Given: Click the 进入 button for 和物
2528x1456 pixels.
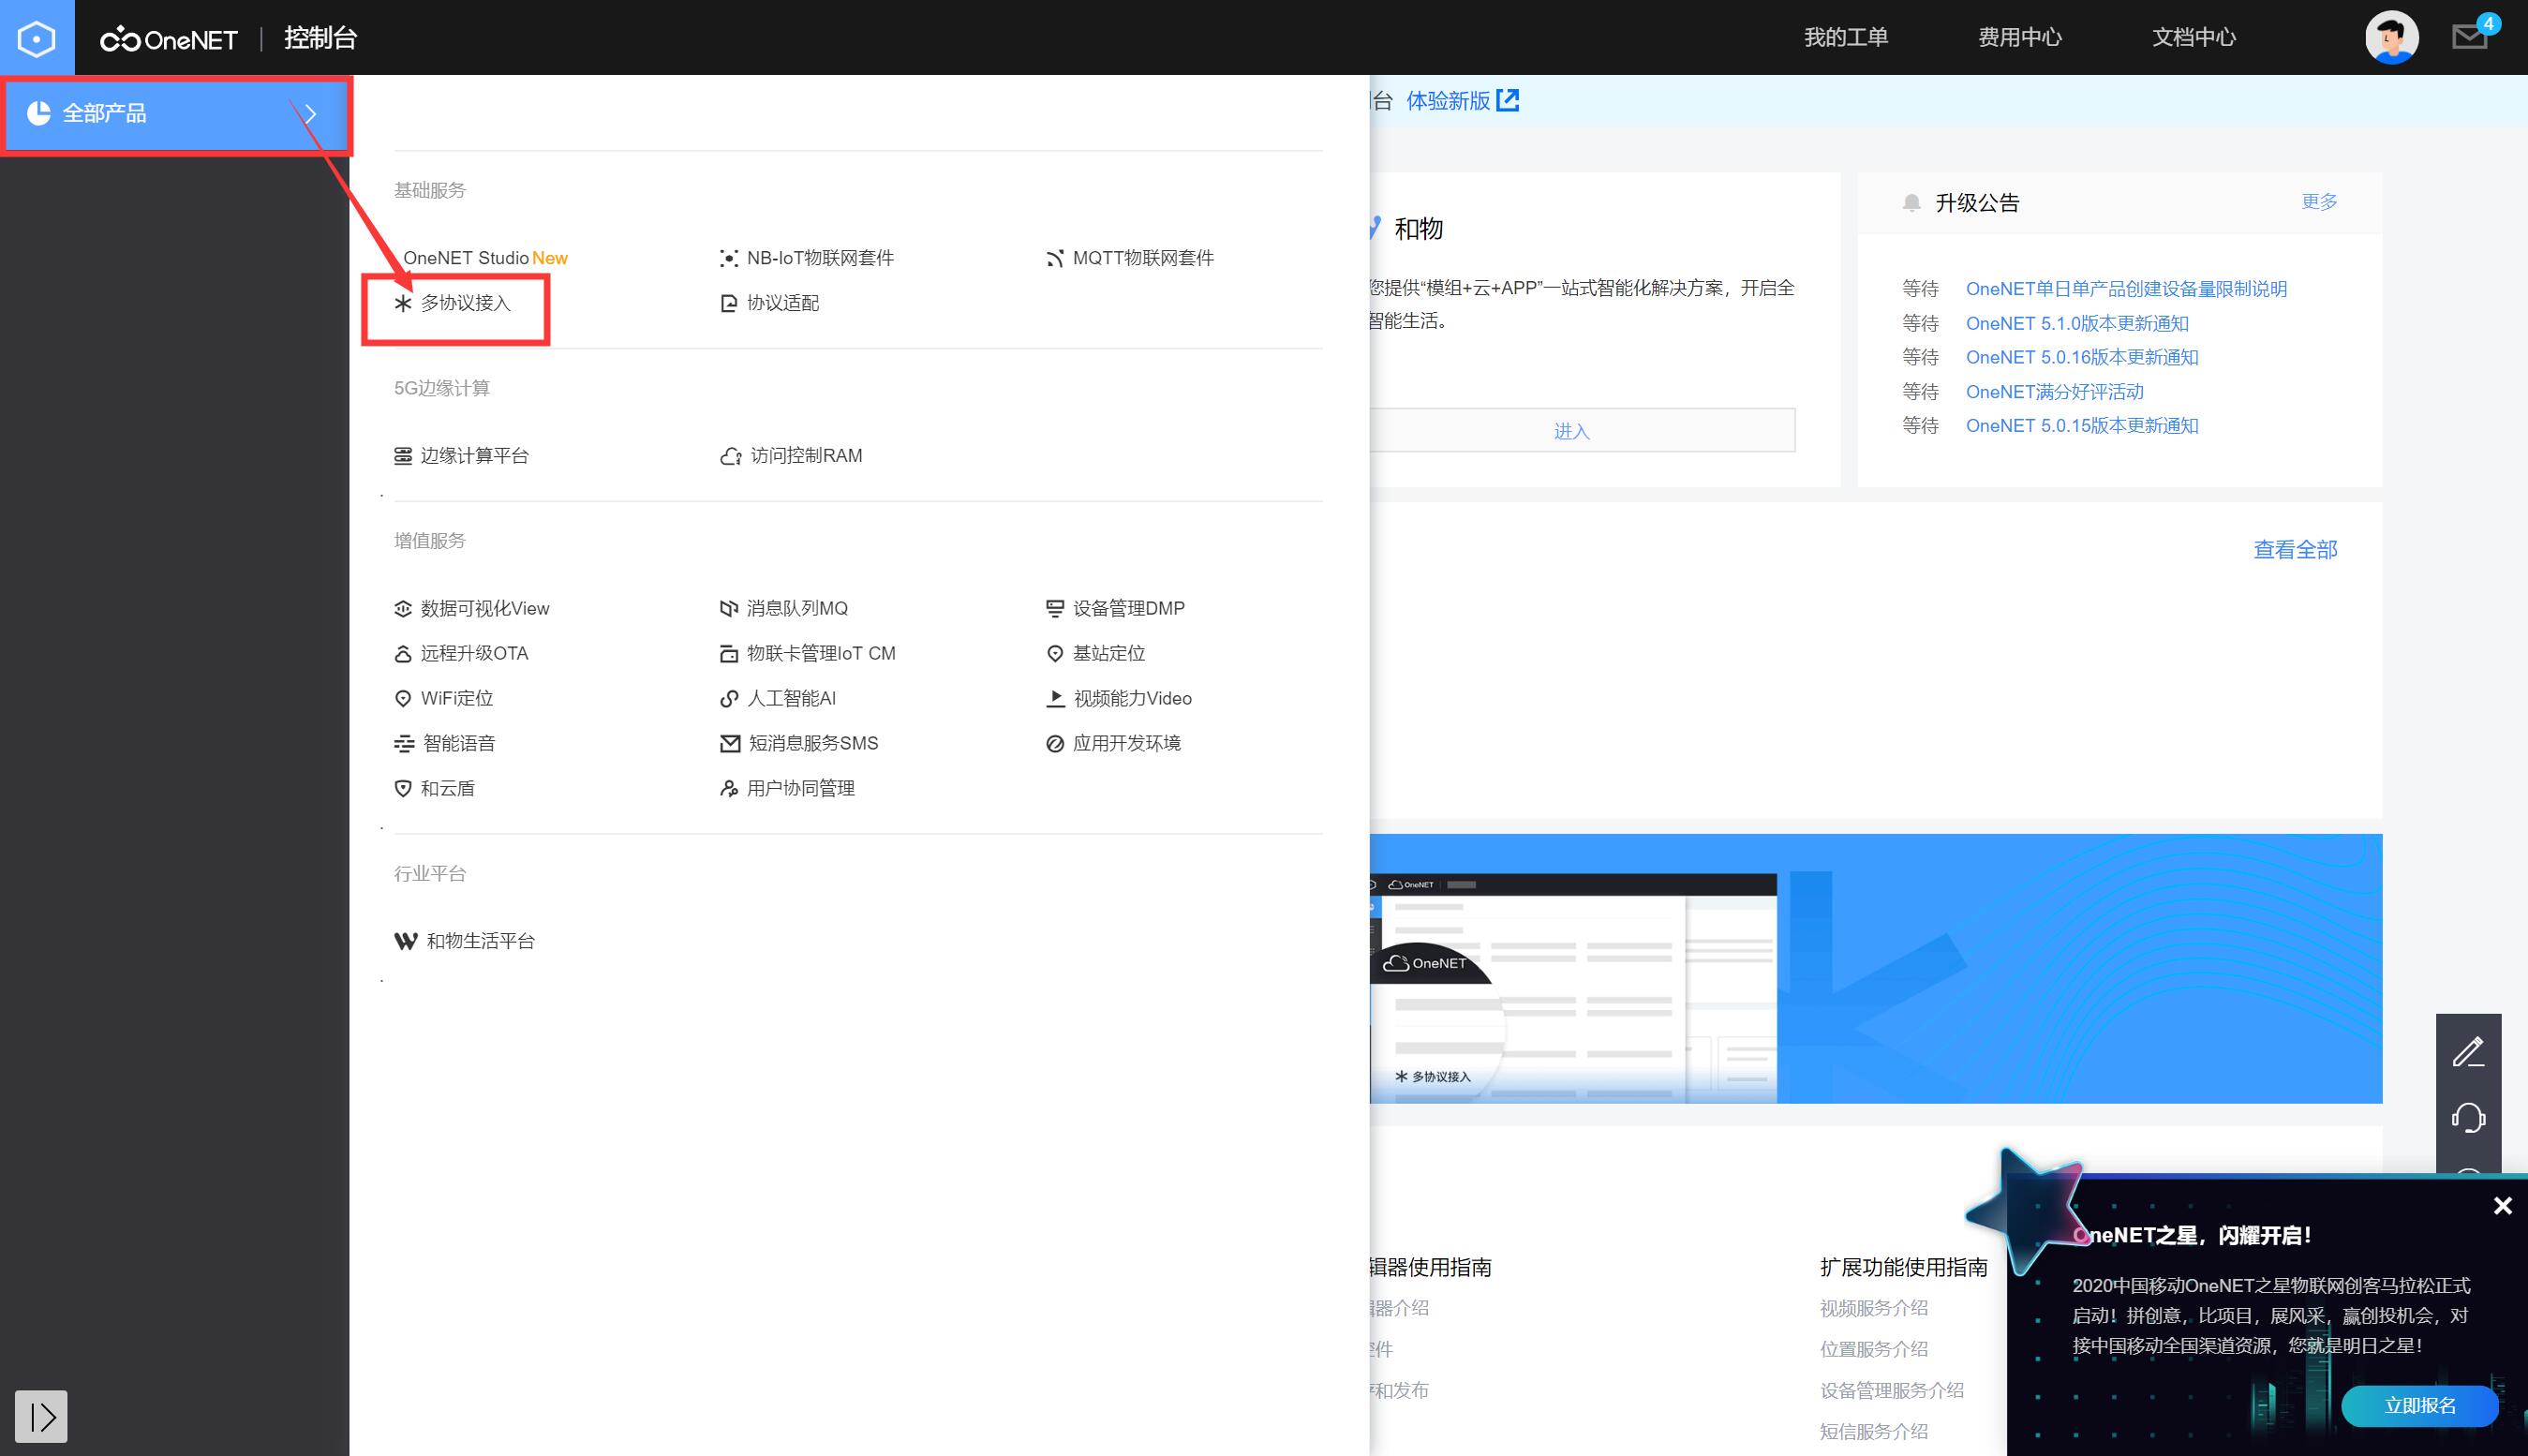Looking at the screenshot, I should (x=1571, y=429).
